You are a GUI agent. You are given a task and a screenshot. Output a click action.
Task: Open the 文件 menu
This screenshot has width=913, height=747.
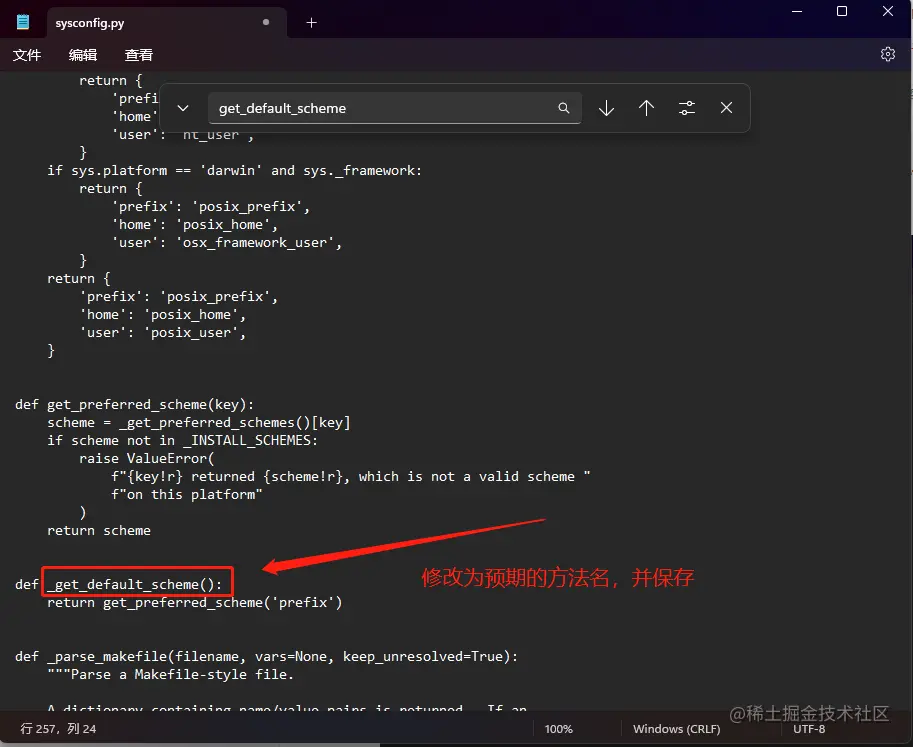click(x=27, y=55)
